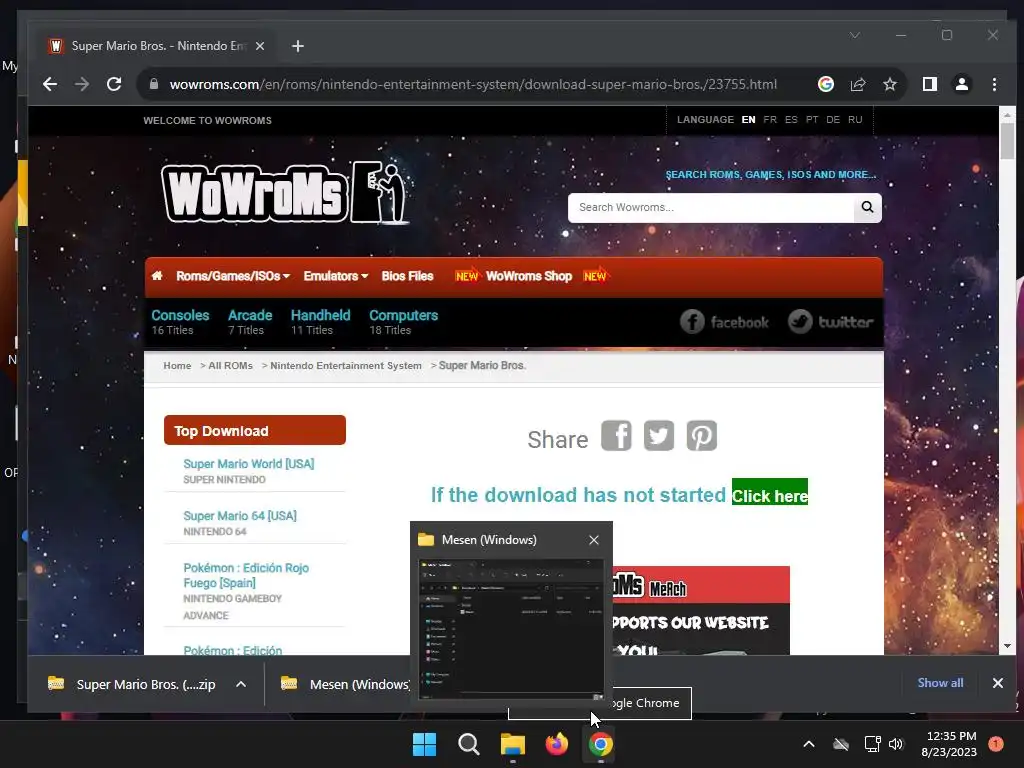Switch language to ES
This screenshot has width=1024, height=768.
(791, 120)
